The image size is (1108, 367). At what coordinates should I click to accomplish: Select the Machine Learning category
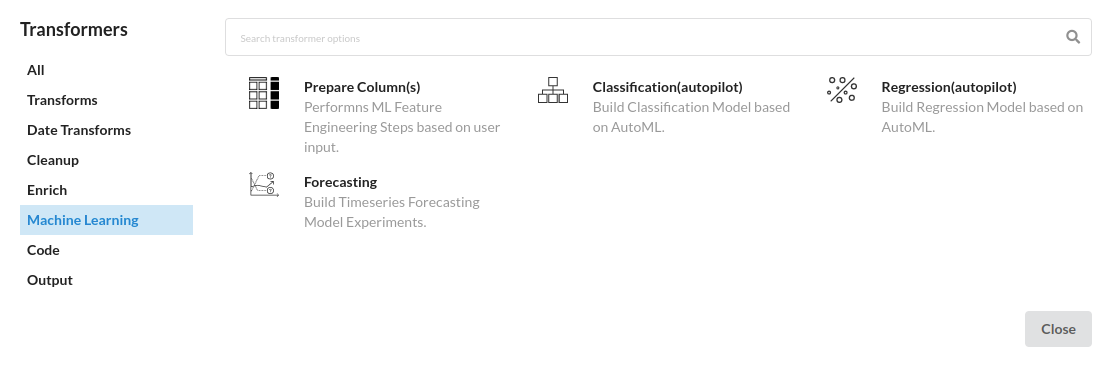[x=106, y=220]
